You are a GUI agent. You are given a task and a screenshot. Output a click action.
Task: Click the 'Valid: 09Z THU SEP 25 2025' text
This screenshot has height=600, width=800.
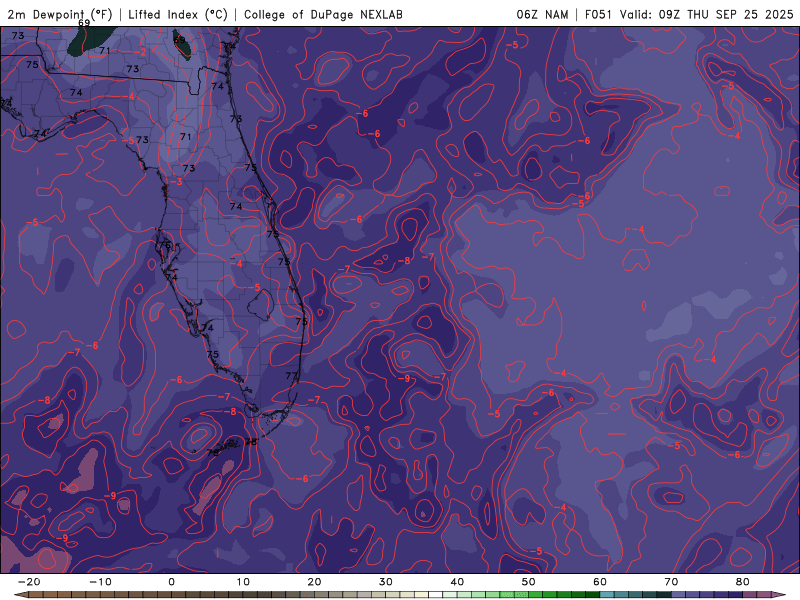click(x=707, y=14)
